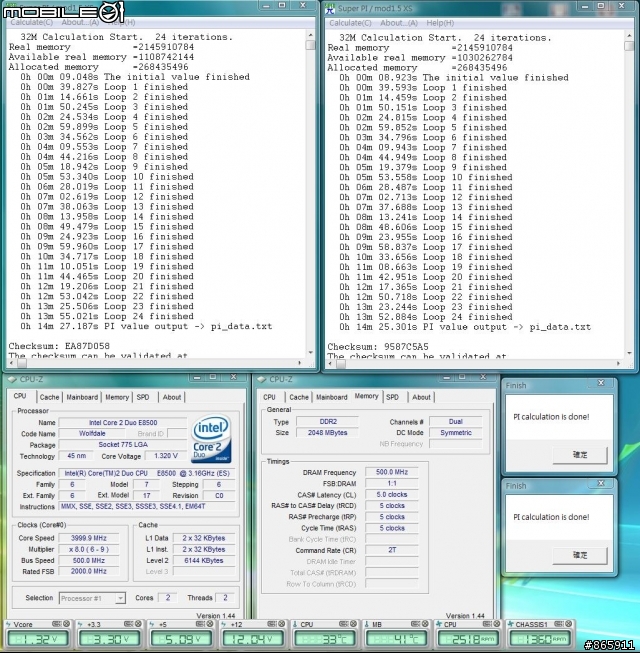Click scroll-right arrow in right Super PI window
The height and width of the screenshot is (653, 640).
coord(618,364)
